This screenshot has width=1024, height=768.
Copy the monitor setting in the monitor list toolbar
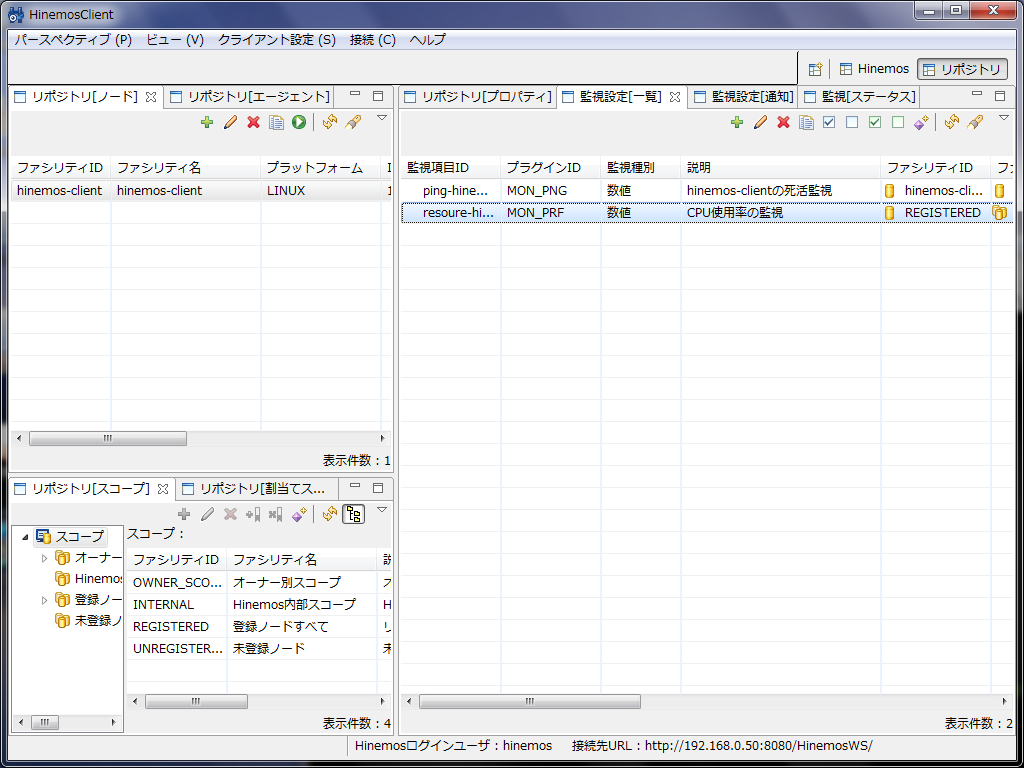click(x=807, y=122)
